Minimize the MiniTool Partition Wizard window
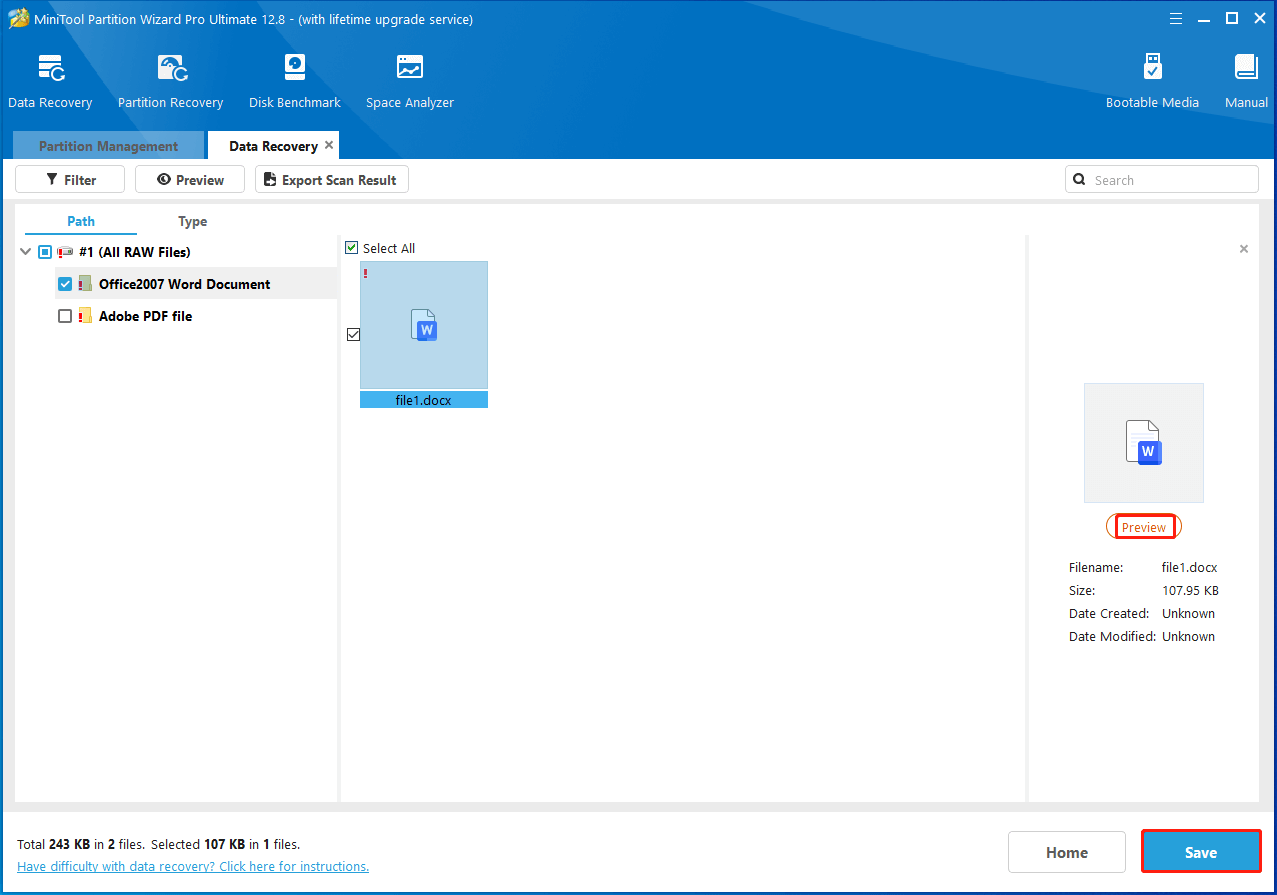This screenshot has height=895, width=1277. pyautogui.click(x=1205, y=18)
